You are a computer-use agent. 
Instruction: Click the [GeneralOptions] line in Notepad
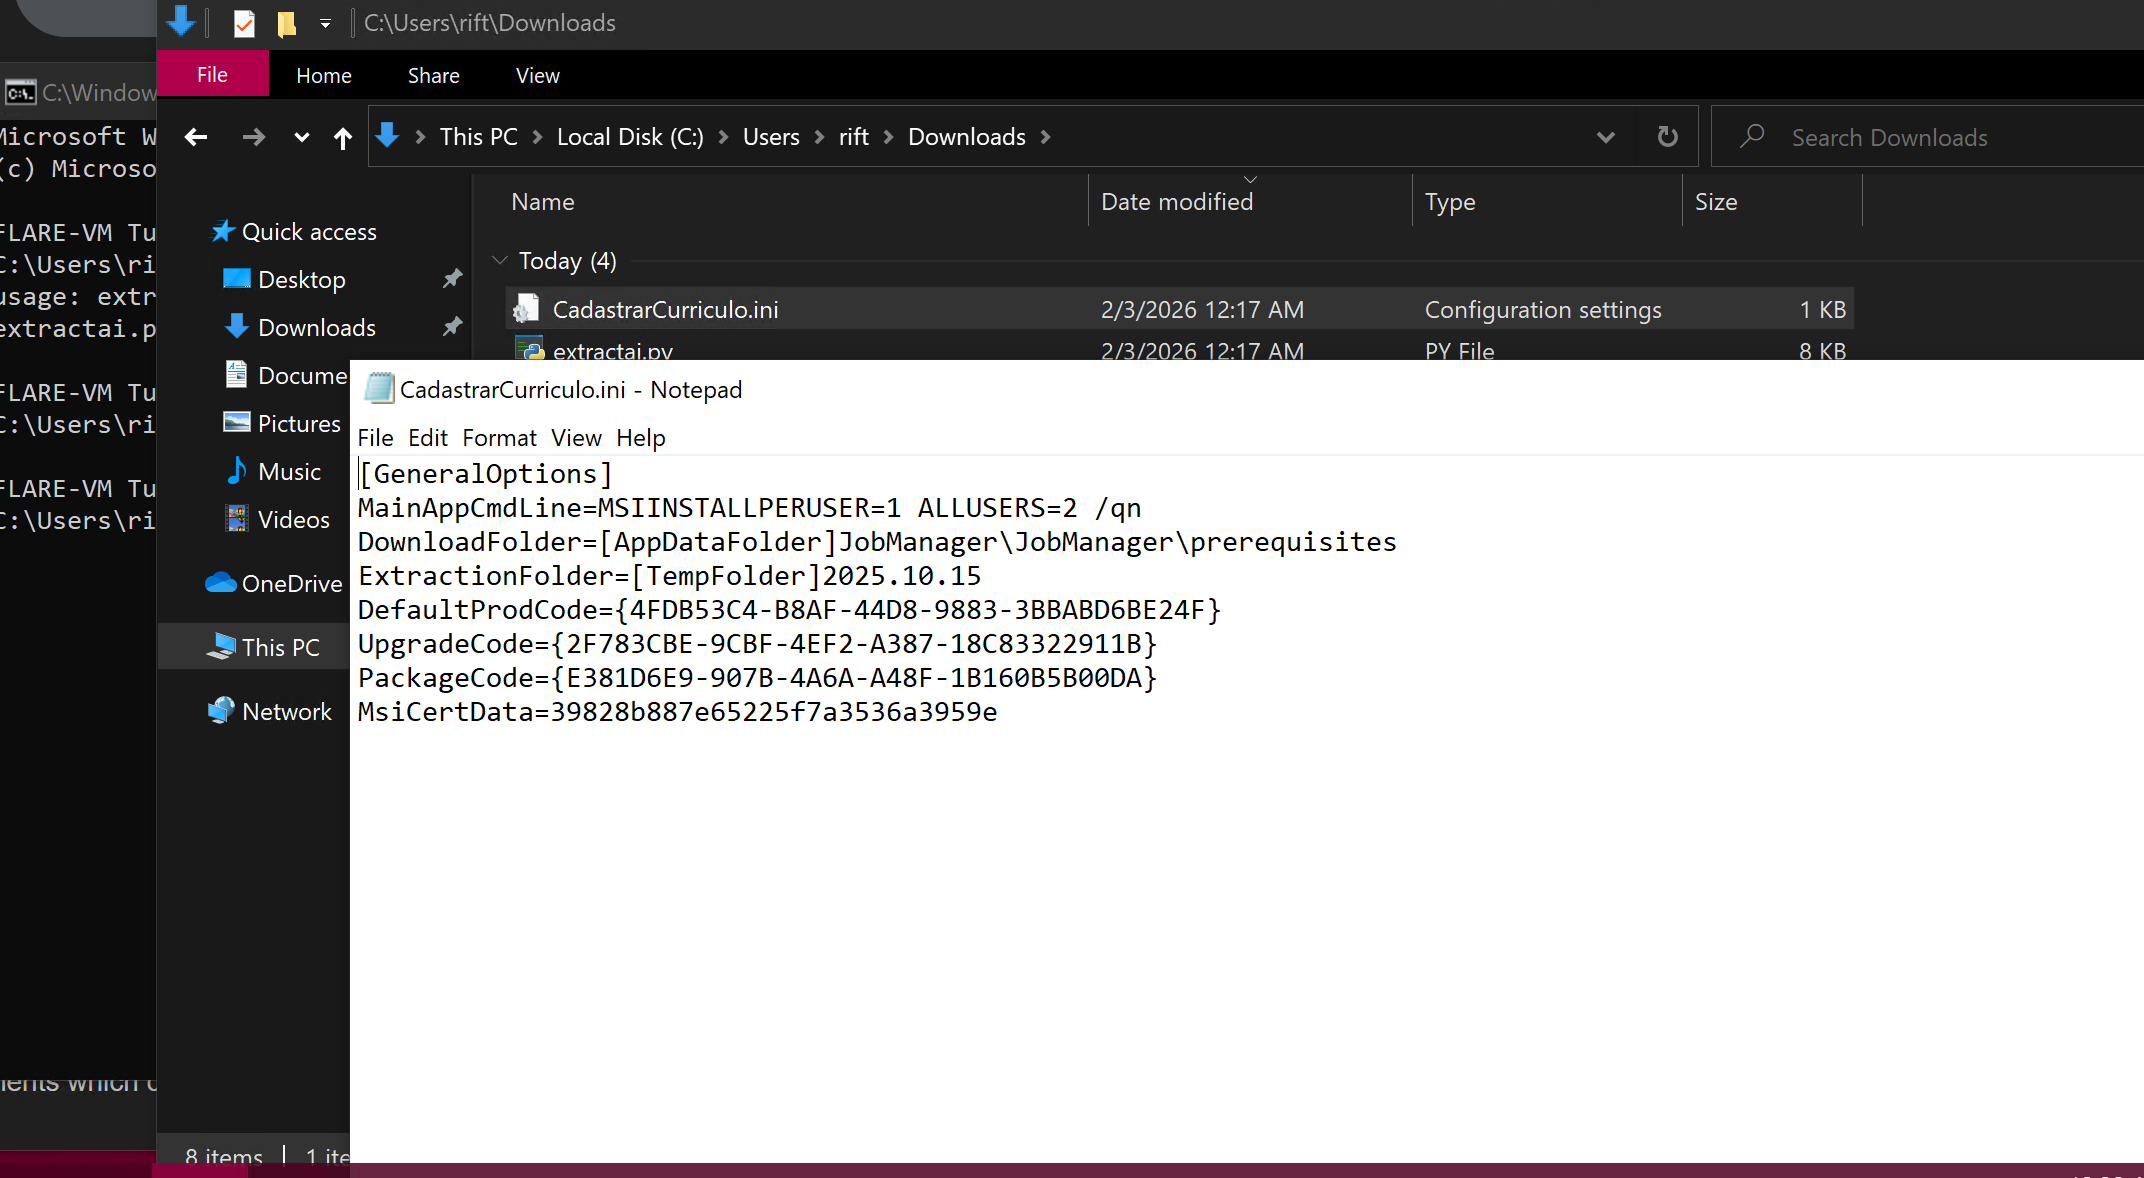click(485, 474)
